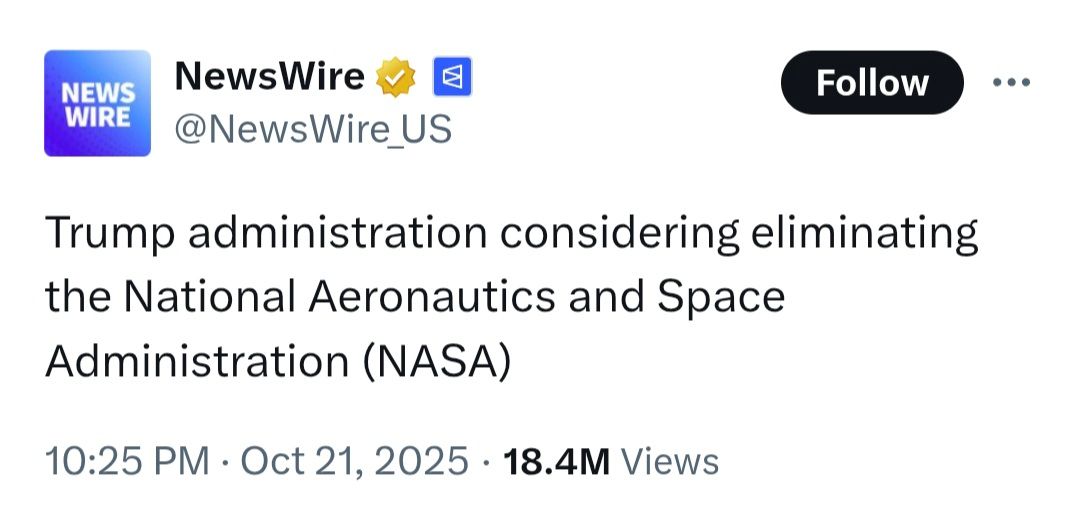Open the NewsWire display name link
This screenshot has width=1080, height=520.
click(269, 77)
